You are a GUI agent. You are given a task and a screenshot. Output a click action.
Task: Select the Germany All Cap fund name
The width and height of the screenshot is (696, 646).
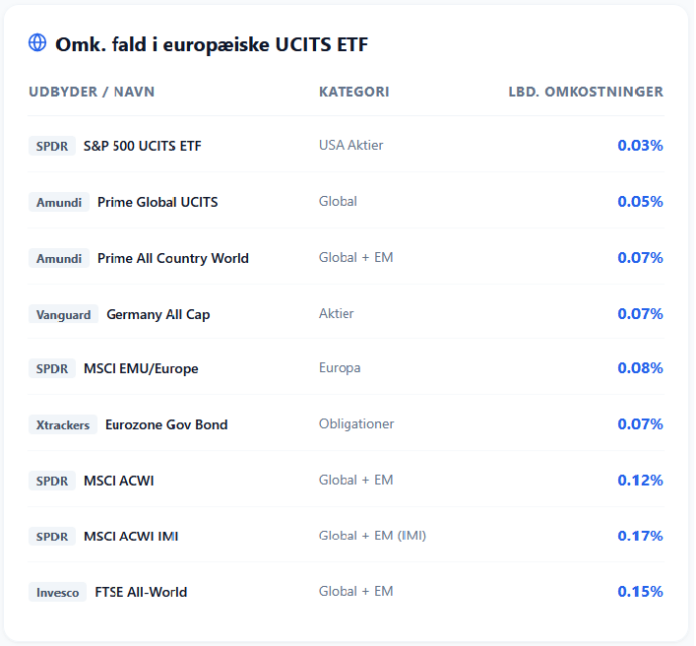(x=158, y=314)
